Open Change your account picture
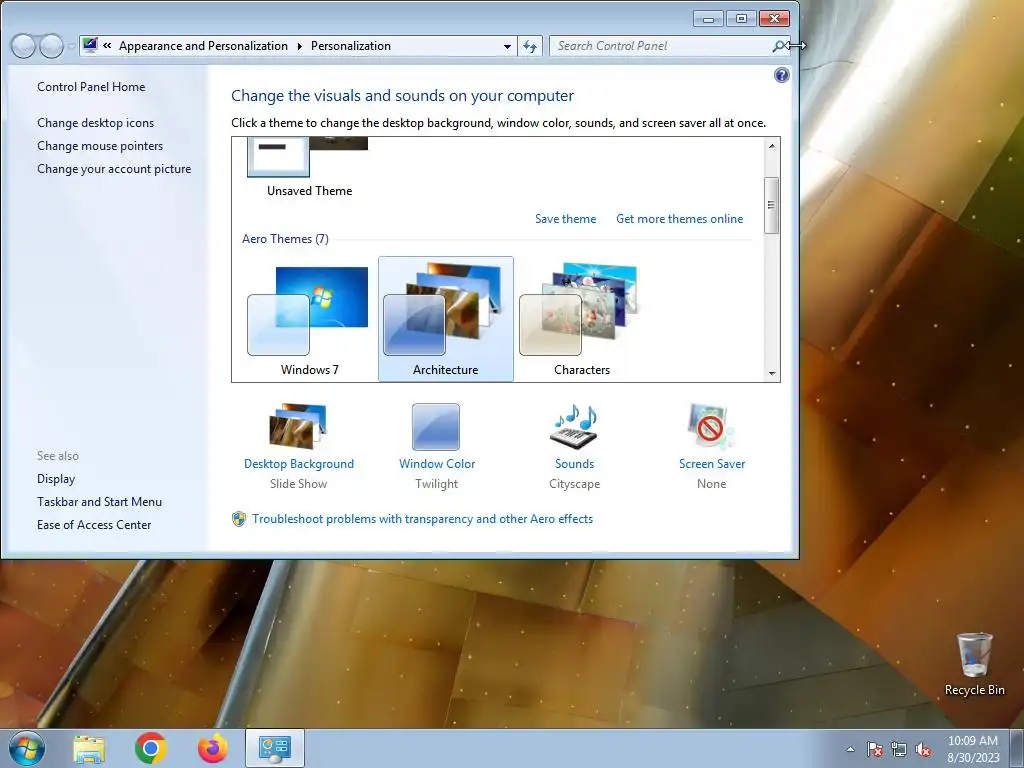 [x=114, y=168]
